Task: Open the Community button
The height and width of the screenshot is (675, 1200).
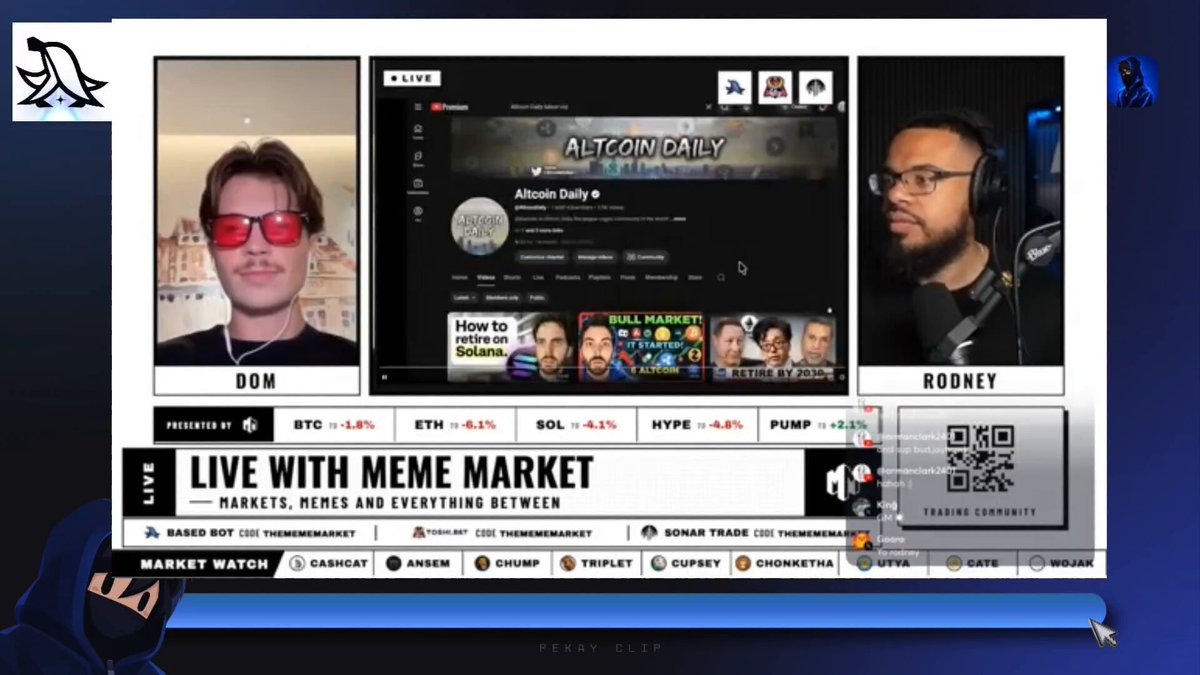Action: 646,257
